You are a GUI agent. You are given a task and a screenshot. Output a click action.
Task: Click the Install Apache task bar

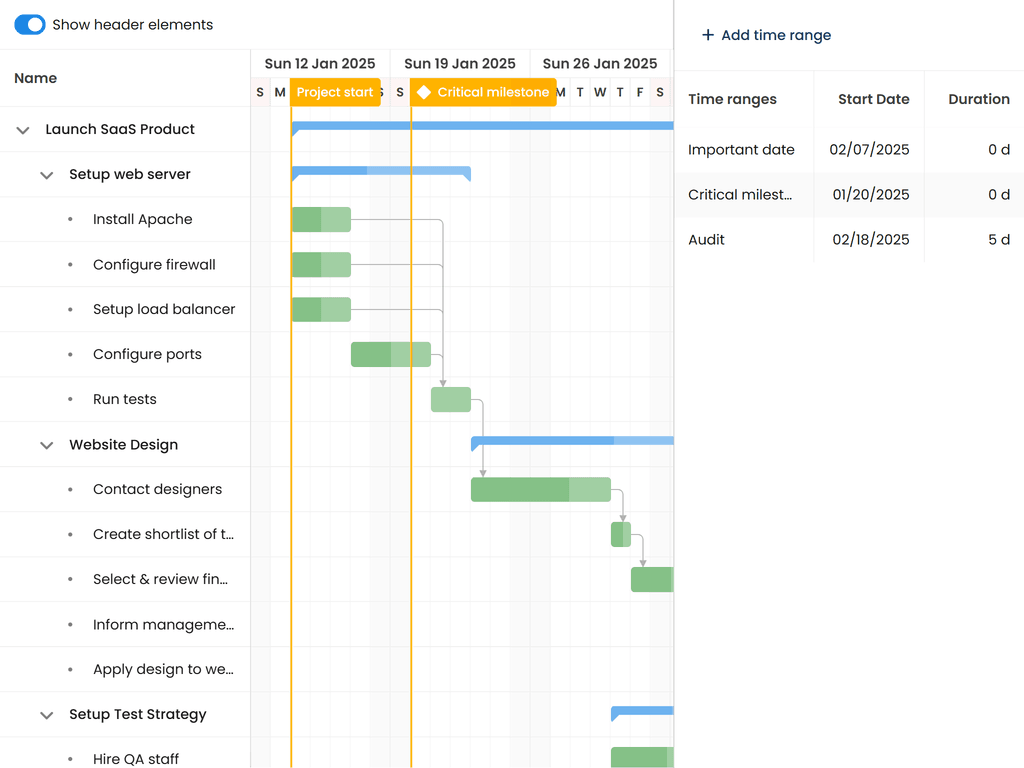pos(321,220)
